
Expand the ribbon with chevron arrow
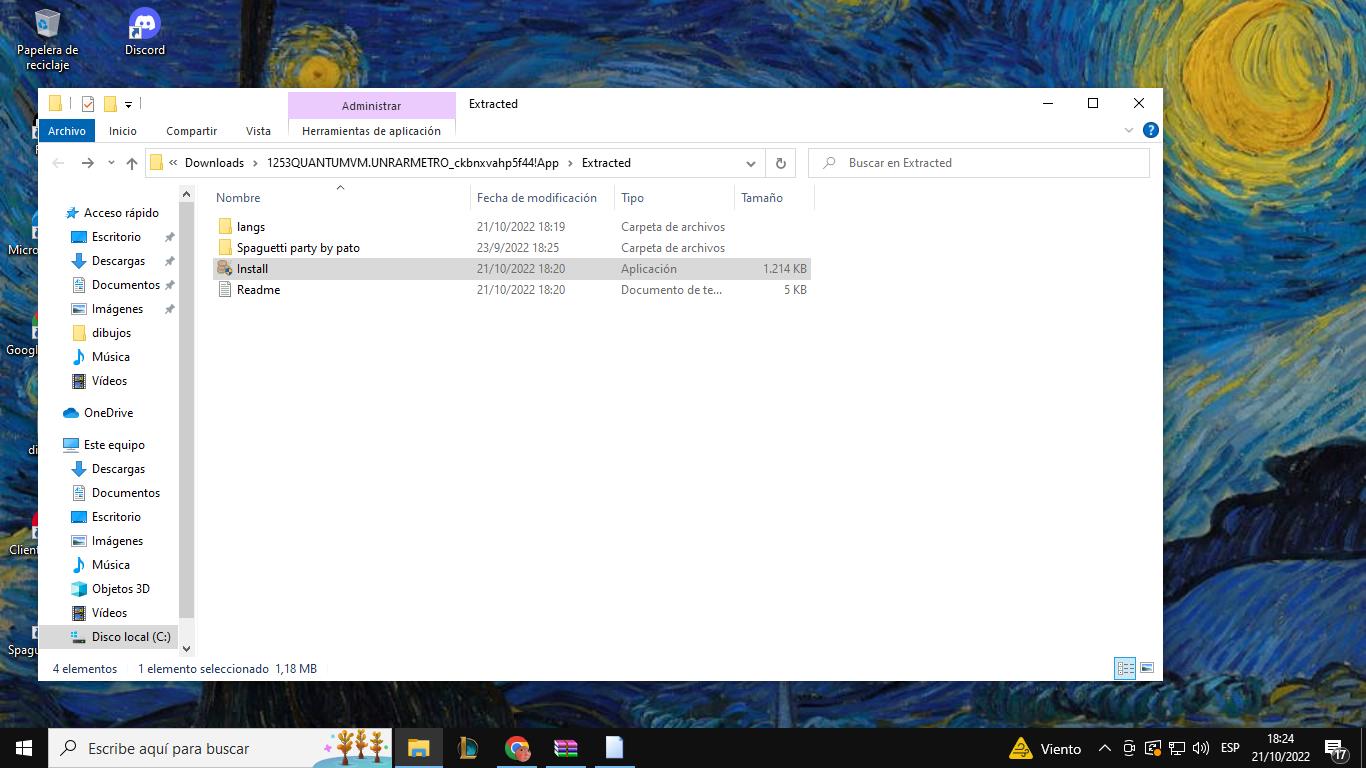(1129, 130)
